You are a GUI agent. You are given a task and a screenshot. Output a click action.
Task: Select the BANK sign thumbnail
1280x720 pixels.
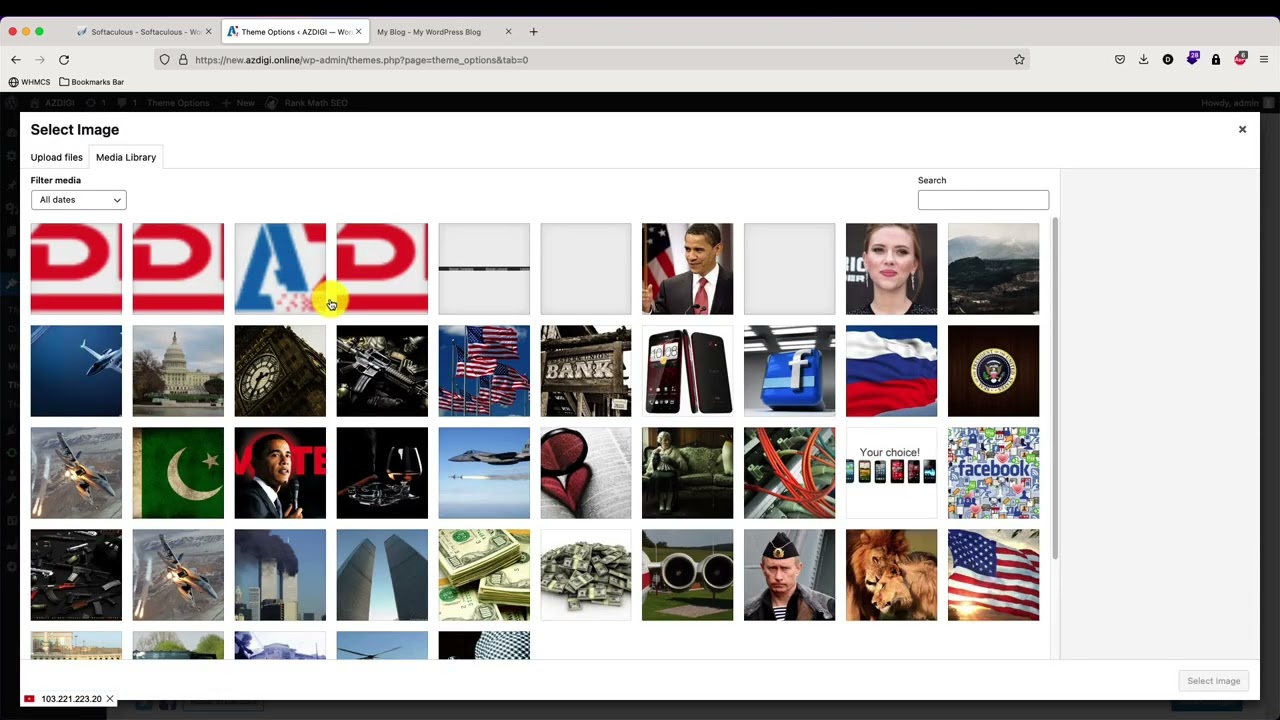pos(586,371)
